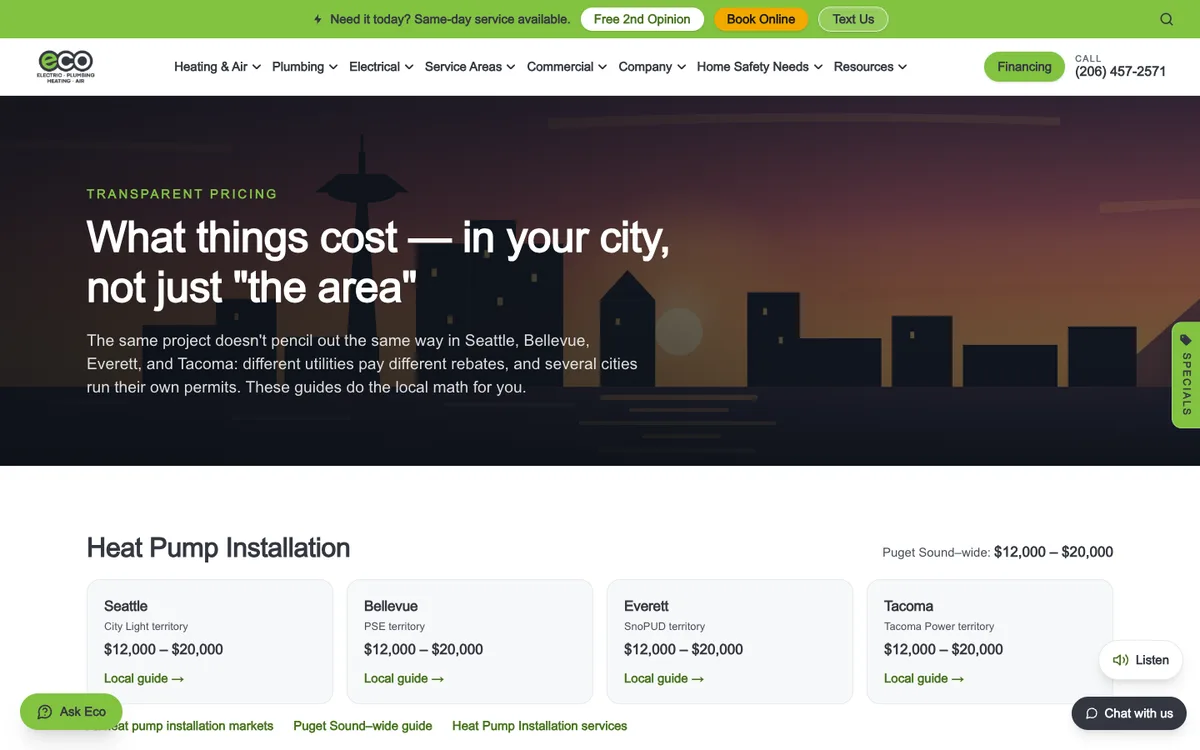Open the Commercial menu
1200x750 pixels.
point(567,67)
